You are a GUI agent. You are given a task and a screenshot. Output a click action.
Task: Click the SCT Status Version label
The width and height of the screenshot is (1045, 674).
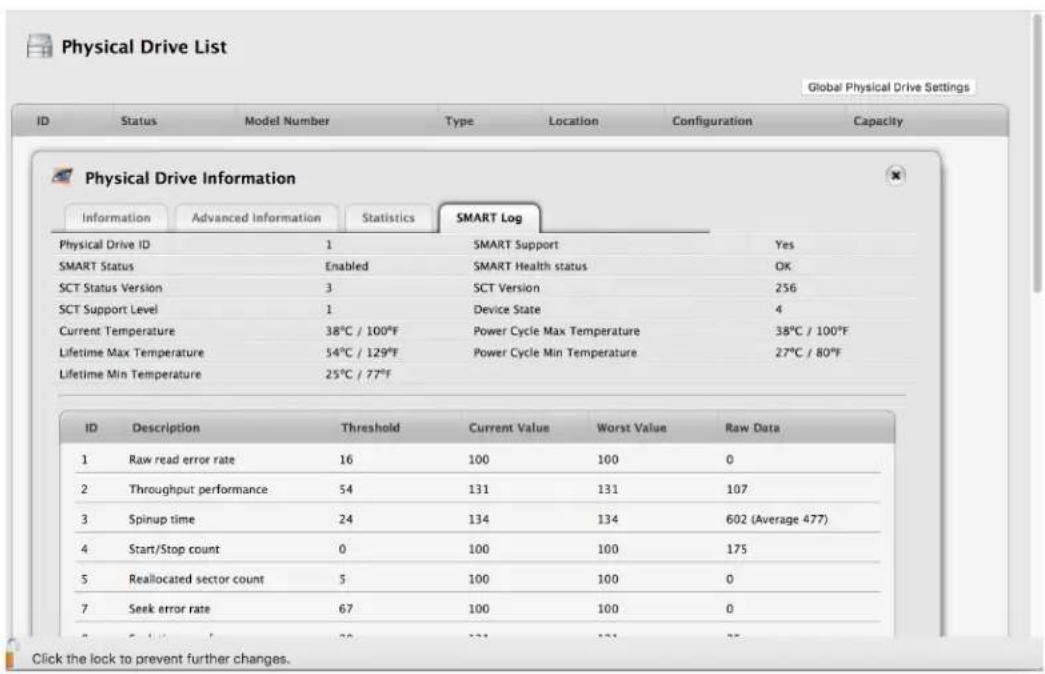(x=111, y=288)
